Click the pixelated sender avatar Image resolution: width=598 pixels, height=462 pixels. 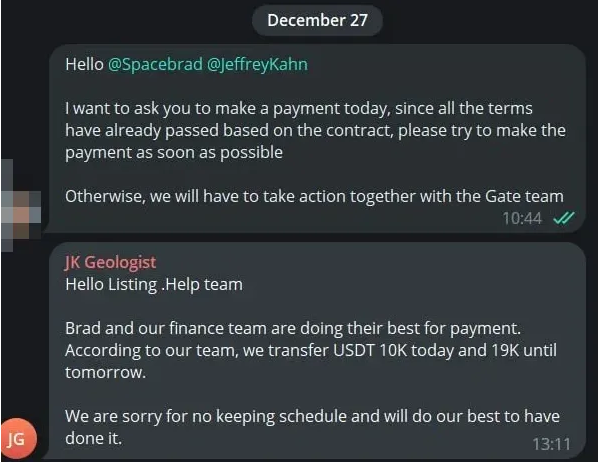(x=21, y=206)
